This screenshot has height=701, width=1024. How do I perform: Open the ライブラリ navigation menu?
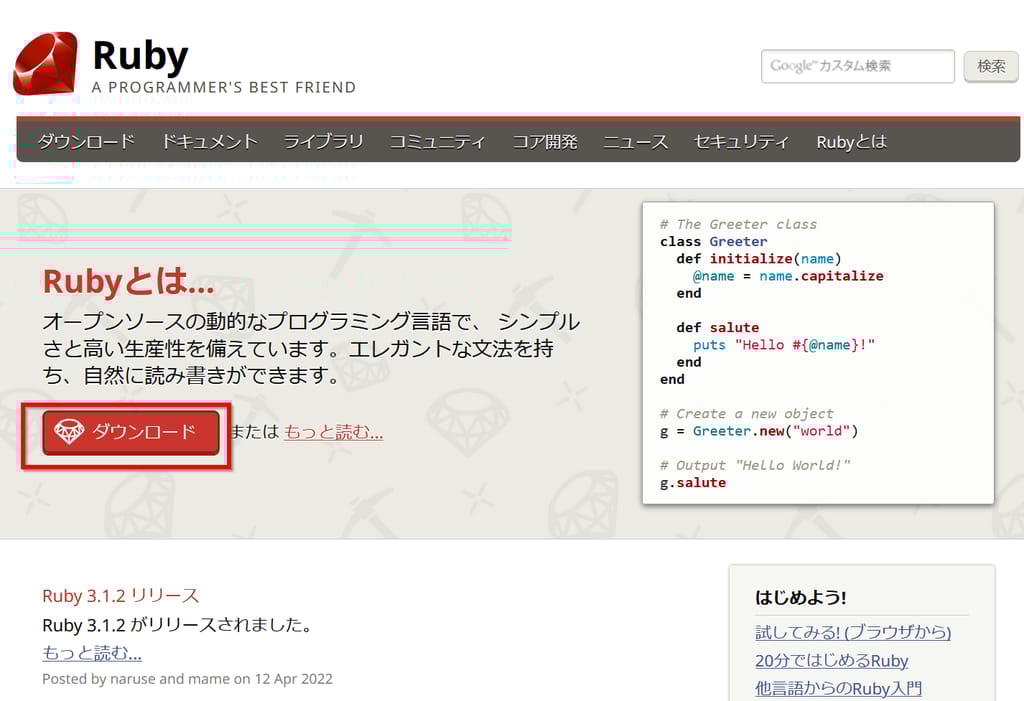click(322, 142)
